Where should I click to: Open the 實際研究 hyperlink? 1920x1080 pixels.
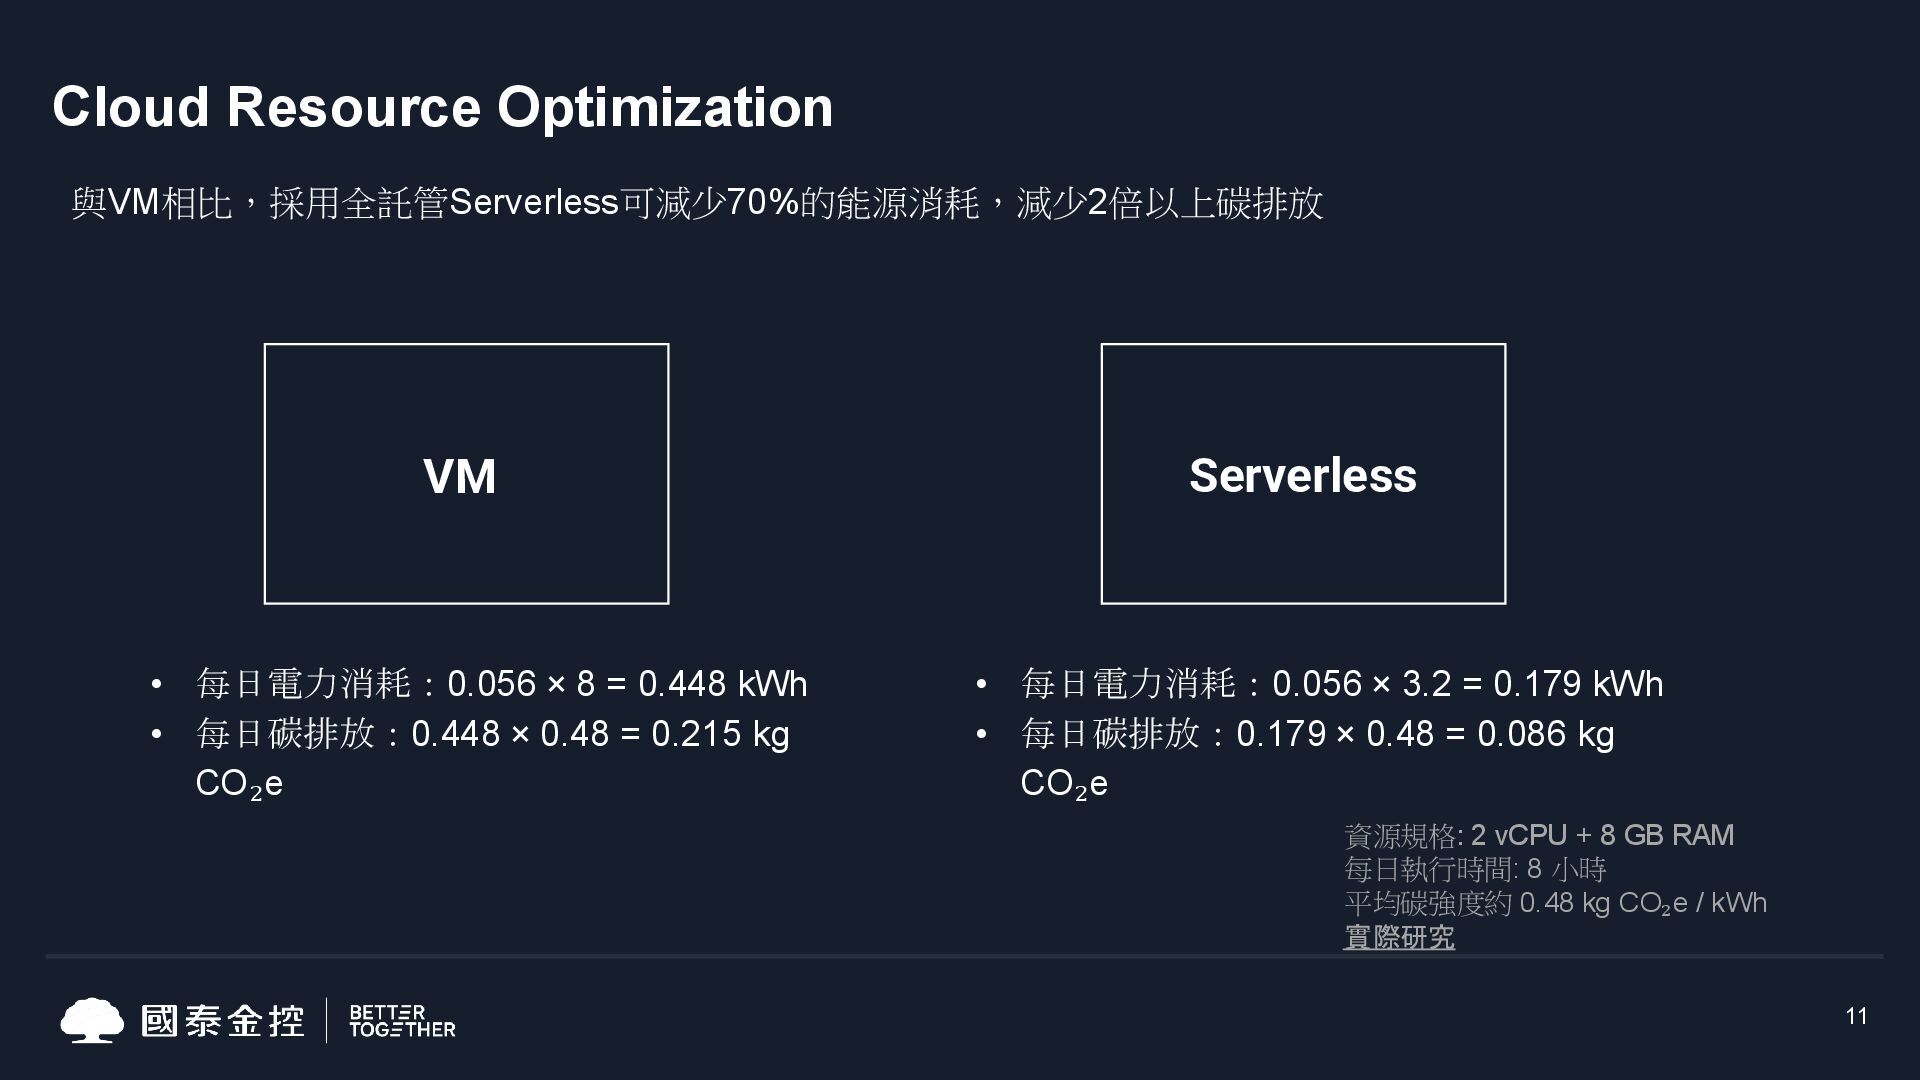click(x=1398, y=937)
